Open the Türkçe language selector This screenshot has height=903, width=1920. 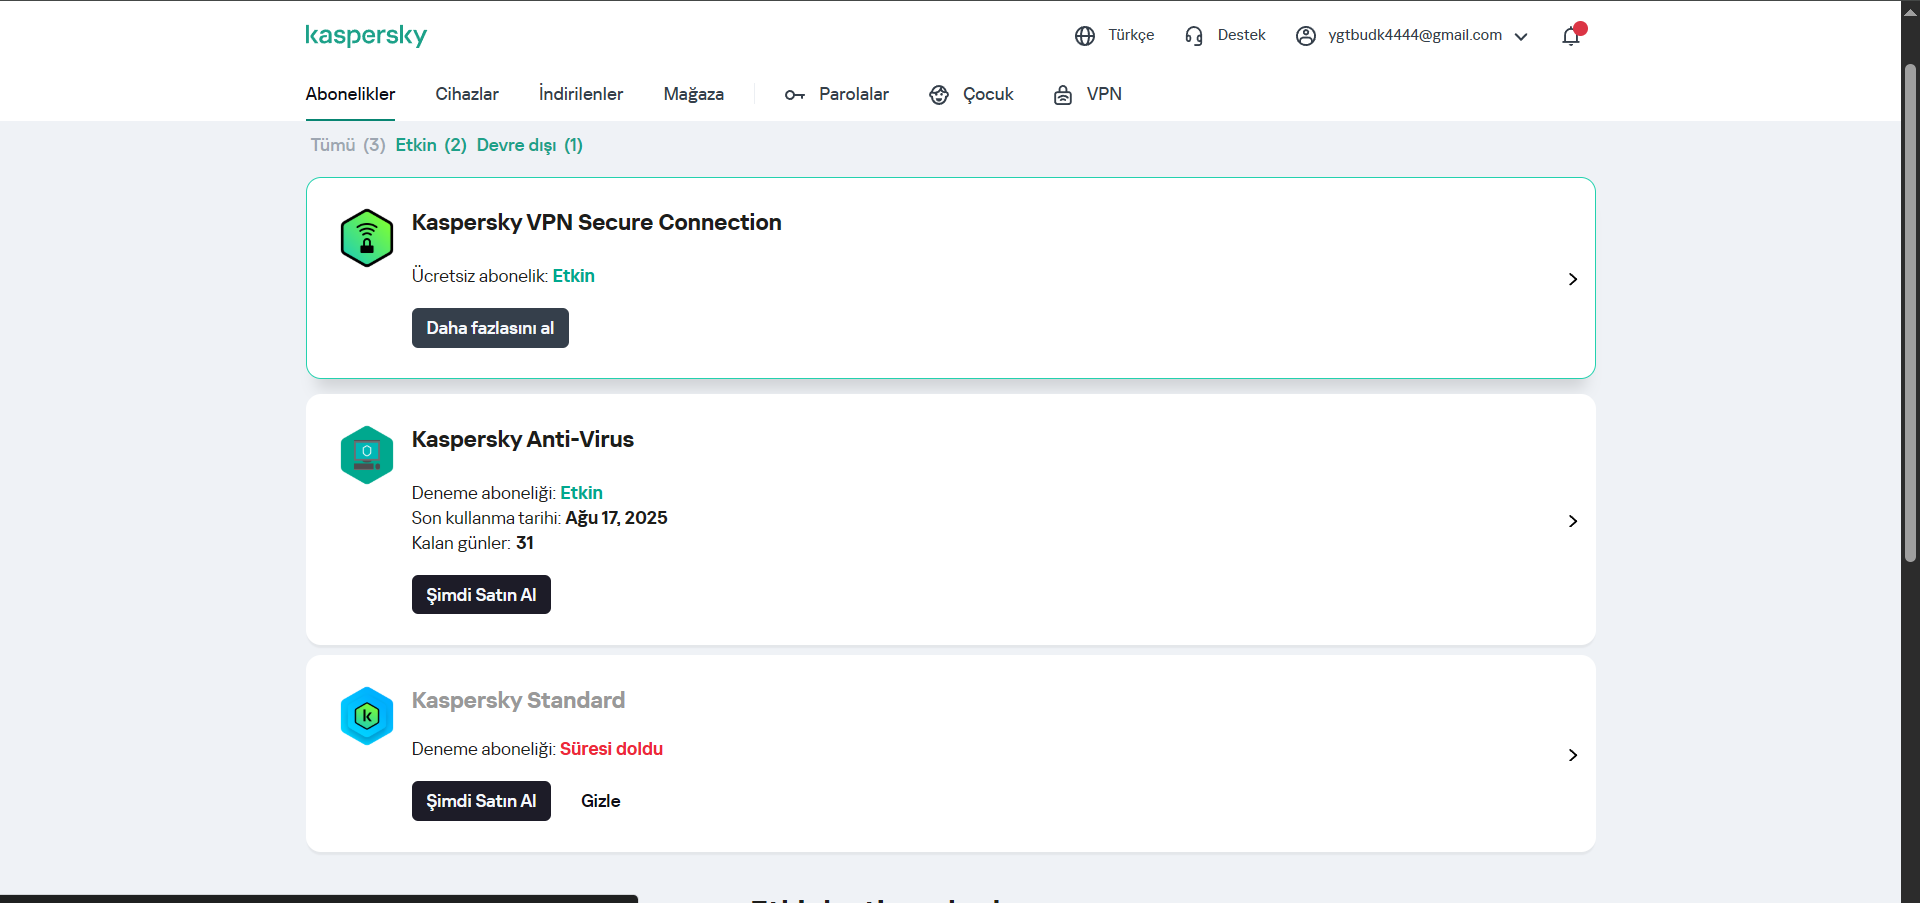[x=1131, y=35]
